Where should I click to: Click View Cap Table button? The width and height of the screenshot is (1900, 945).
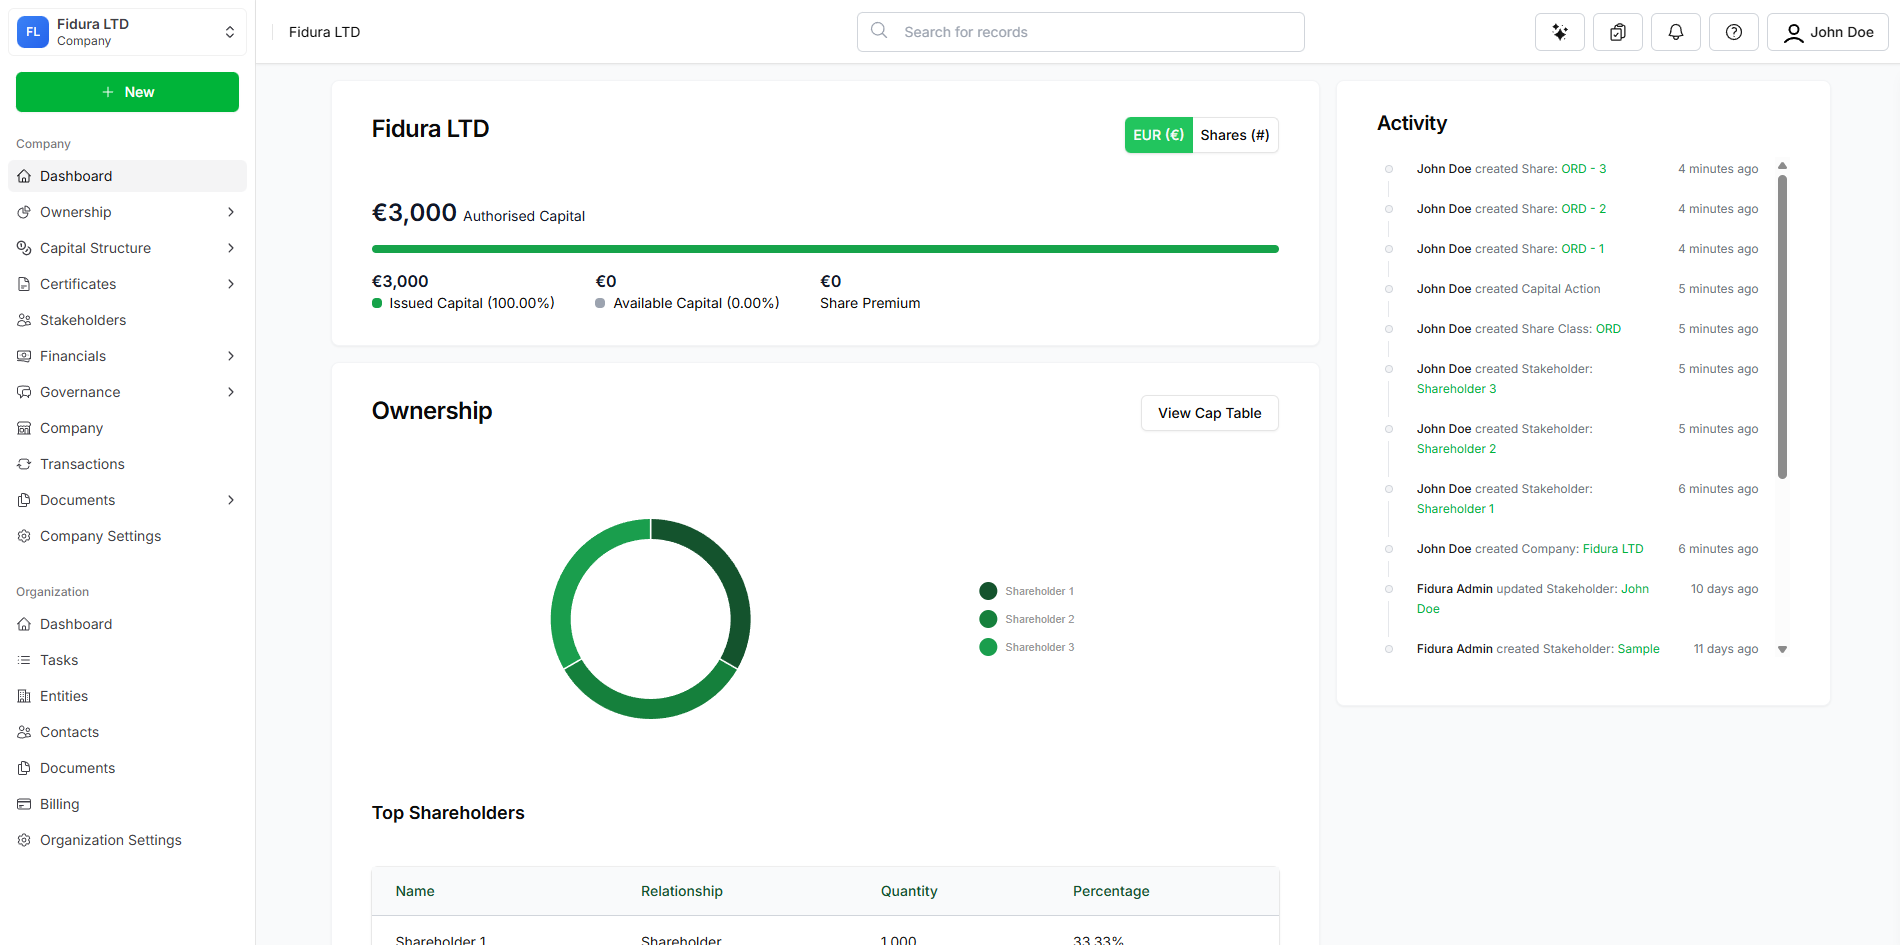tap(1209, 413)
